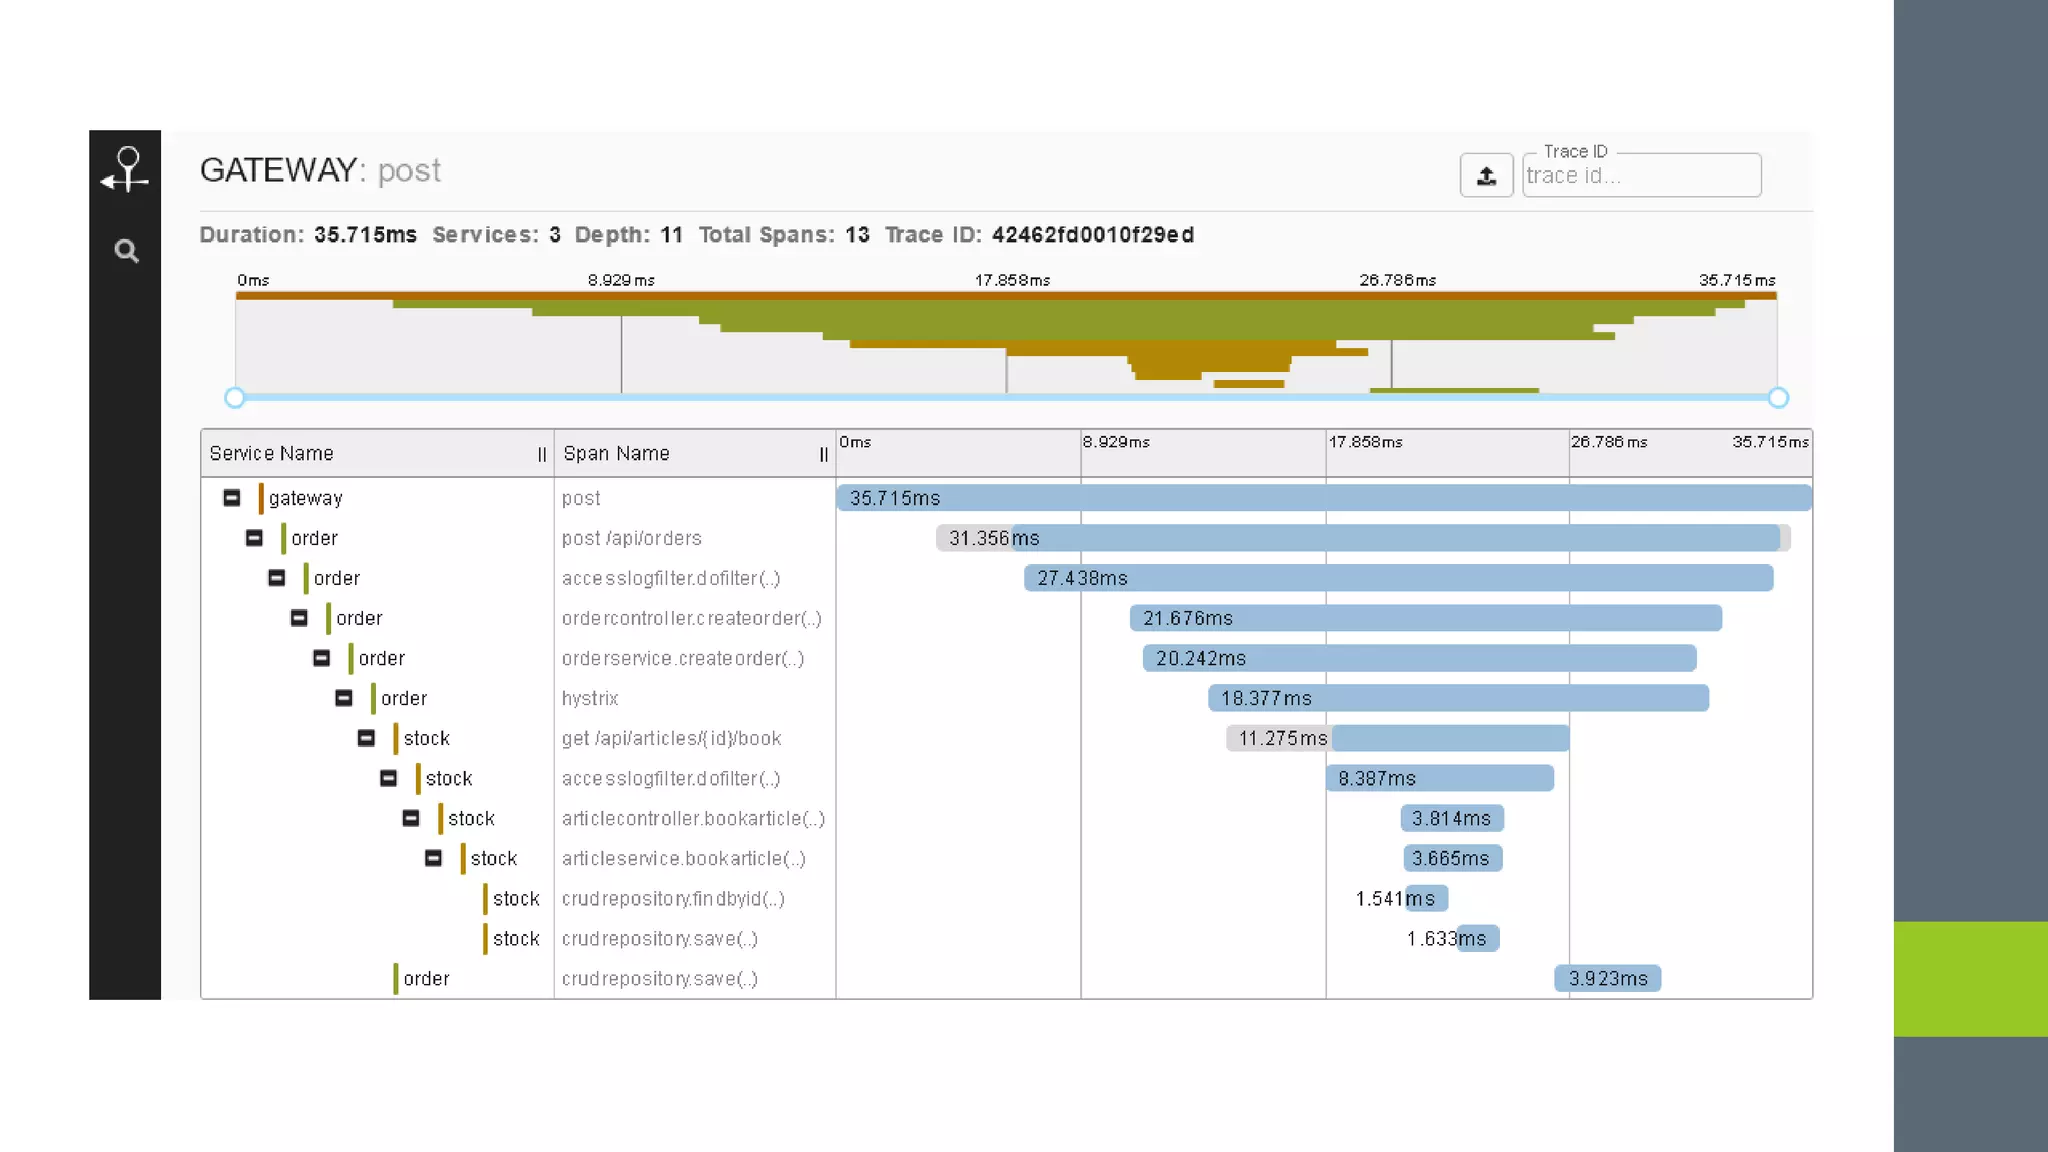2048x1152 pixels.
Task: Collapse the order orderservice.createorder span
Action: (321, 658)
